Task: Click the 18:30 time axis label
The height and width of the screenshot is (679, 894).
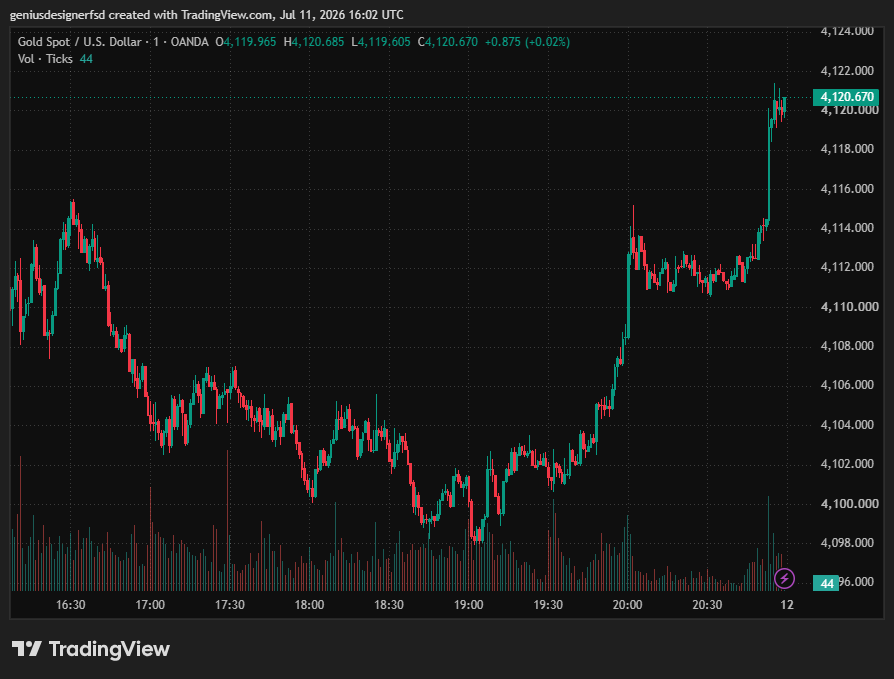Action: [x=389, y=605]
